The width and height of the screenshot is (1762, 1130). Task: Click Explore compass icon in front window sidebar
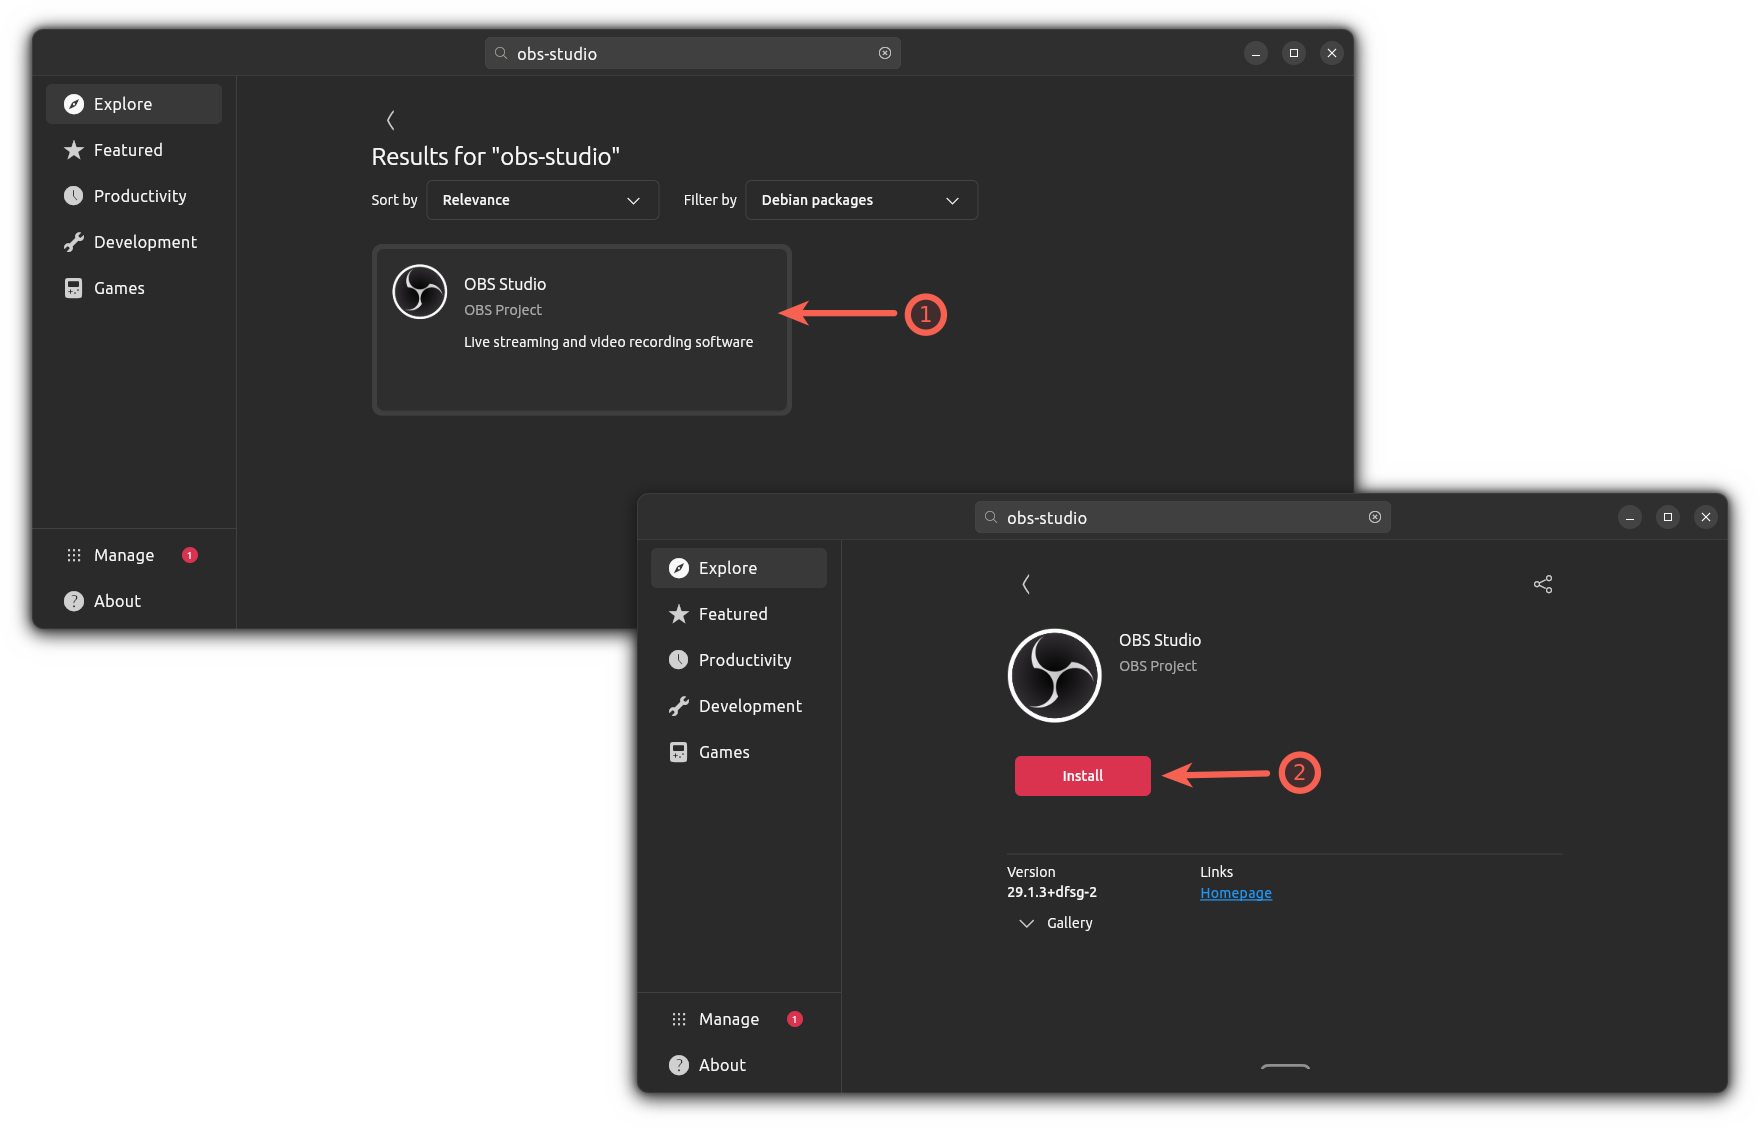[x=679, y=568]
